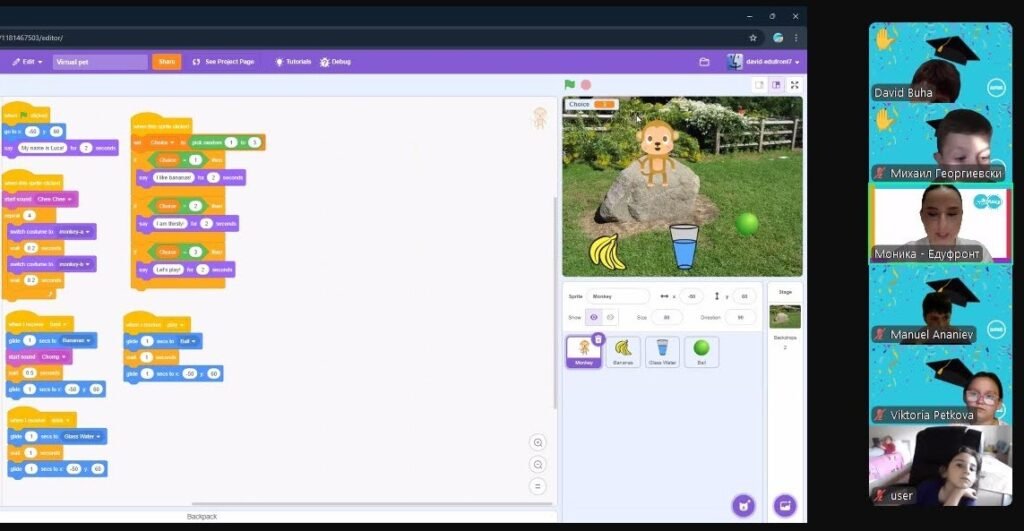Click the green ball on the stage
Viewport: 1024px width, 531px height.
[746, 224]
